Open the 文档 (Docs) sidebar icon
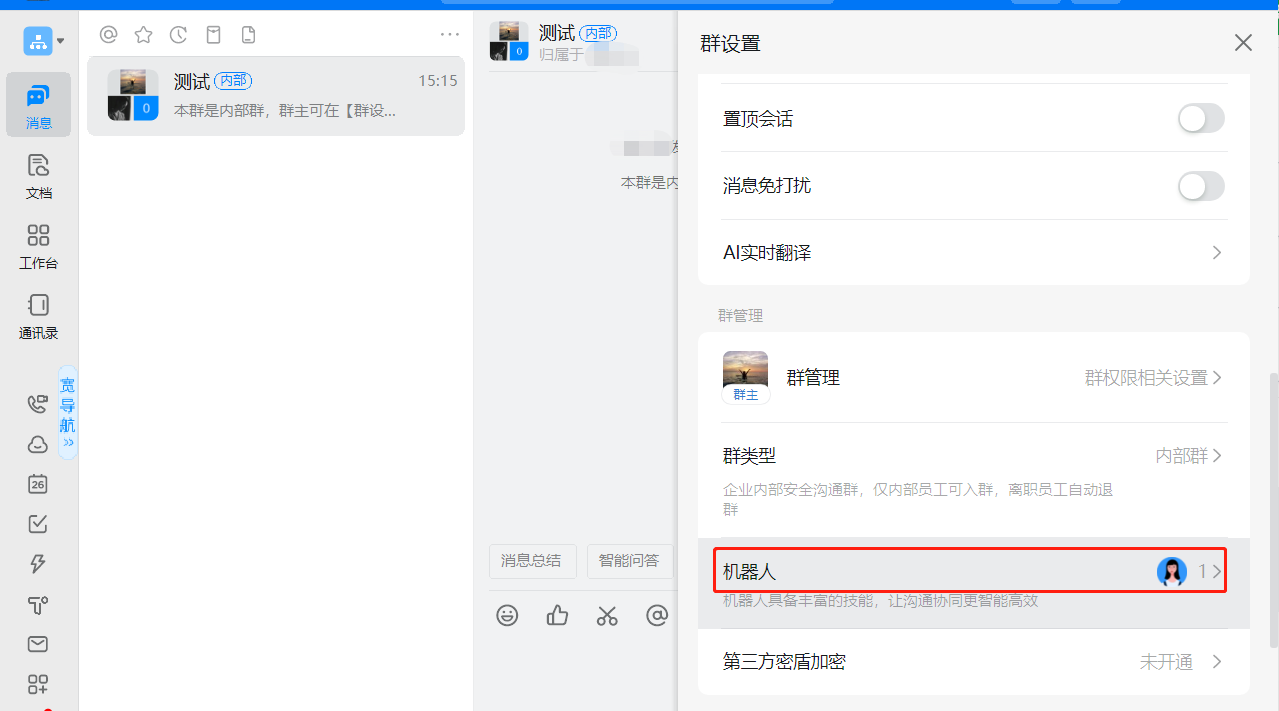Viewport: 1279px width, 711px height. click(38, 175)
